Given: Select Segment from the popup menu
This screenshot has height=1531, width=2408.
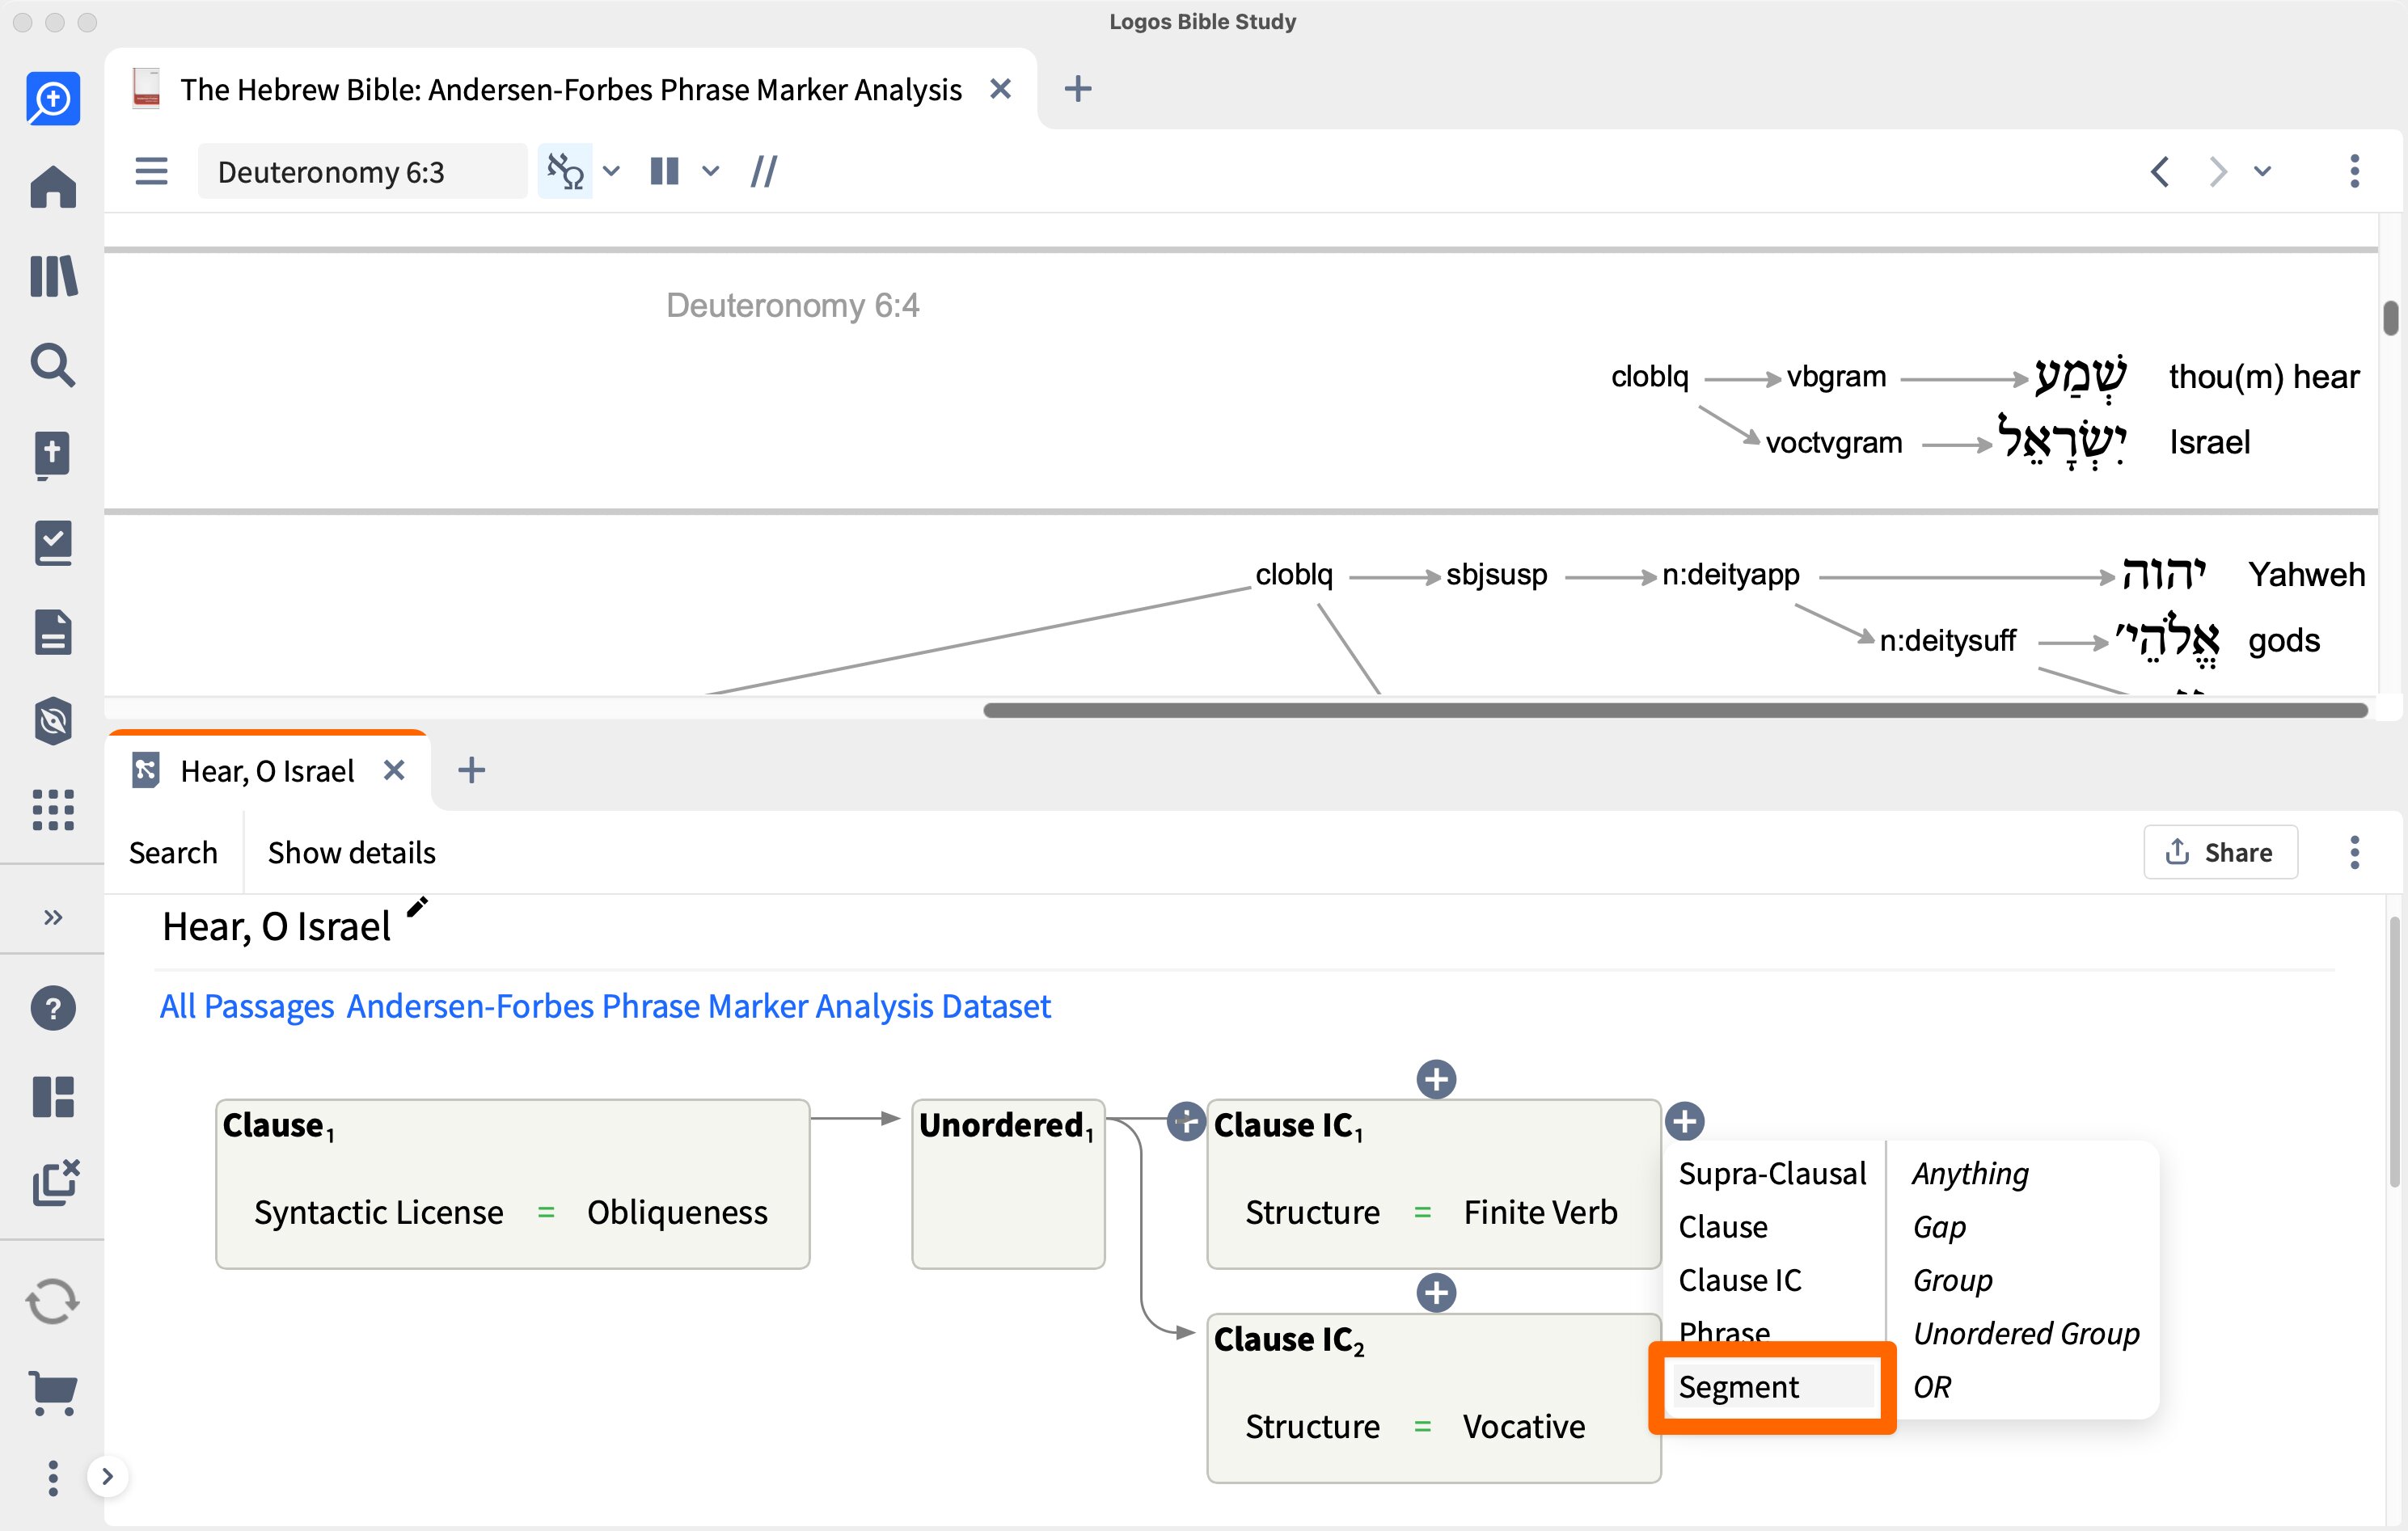Looking at the screenshot, I should click(x=1772, y=1387).
